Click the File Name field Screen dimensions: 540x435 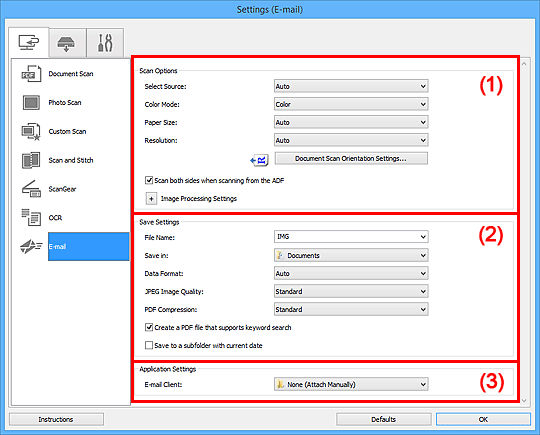click(351, 237)
